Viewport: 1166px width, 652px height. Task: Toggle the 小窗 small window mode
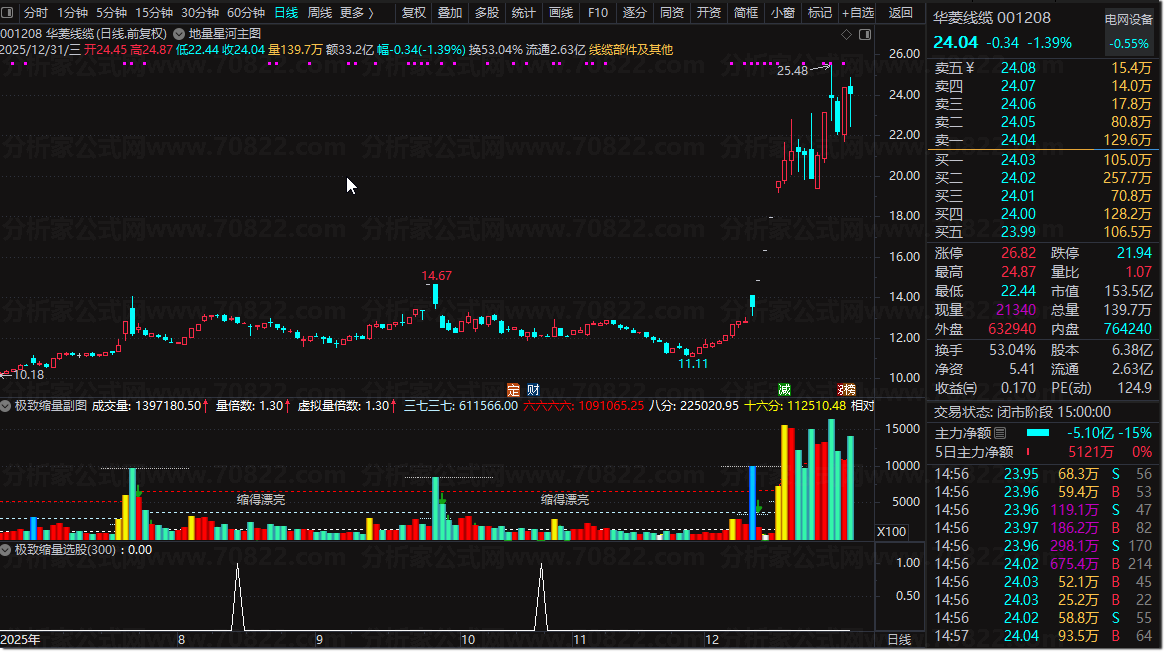click(782, 13)
